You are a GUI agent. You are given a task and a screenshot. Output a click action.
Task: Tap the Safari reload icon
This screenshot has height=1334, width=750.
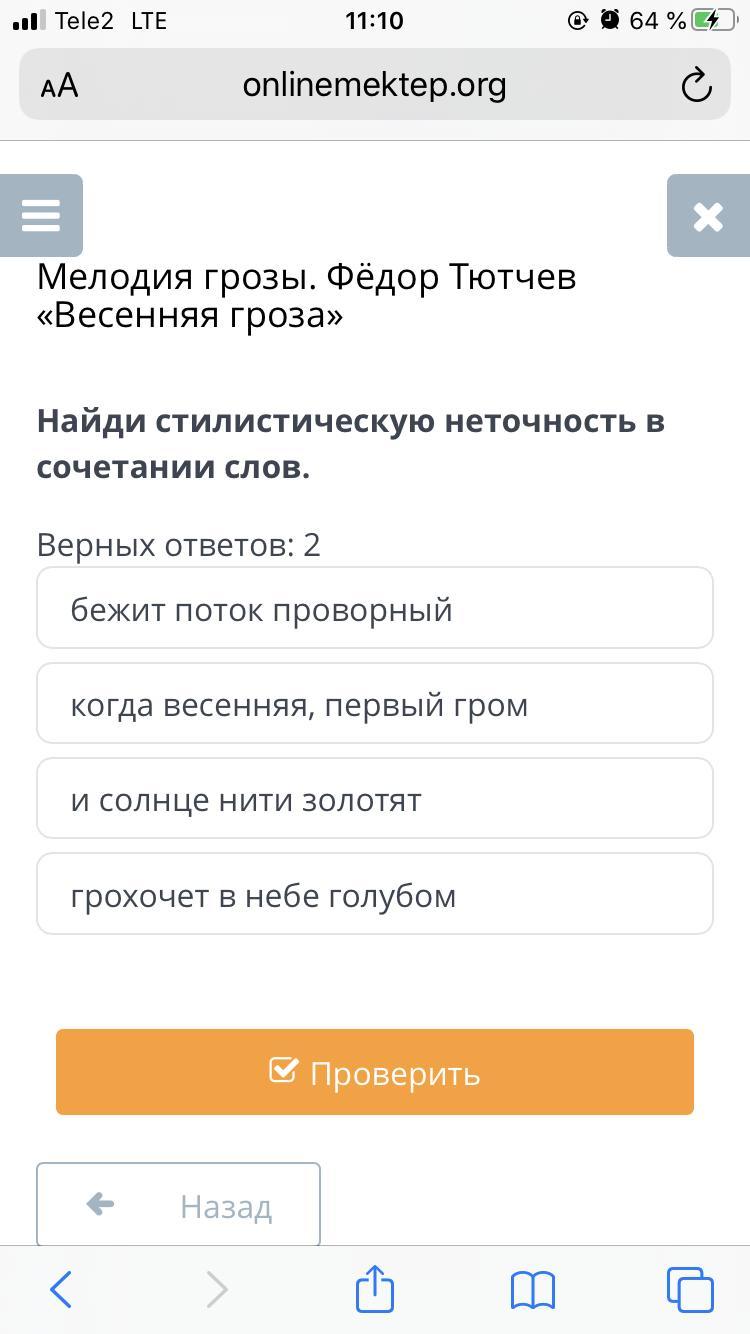[696, 86]
